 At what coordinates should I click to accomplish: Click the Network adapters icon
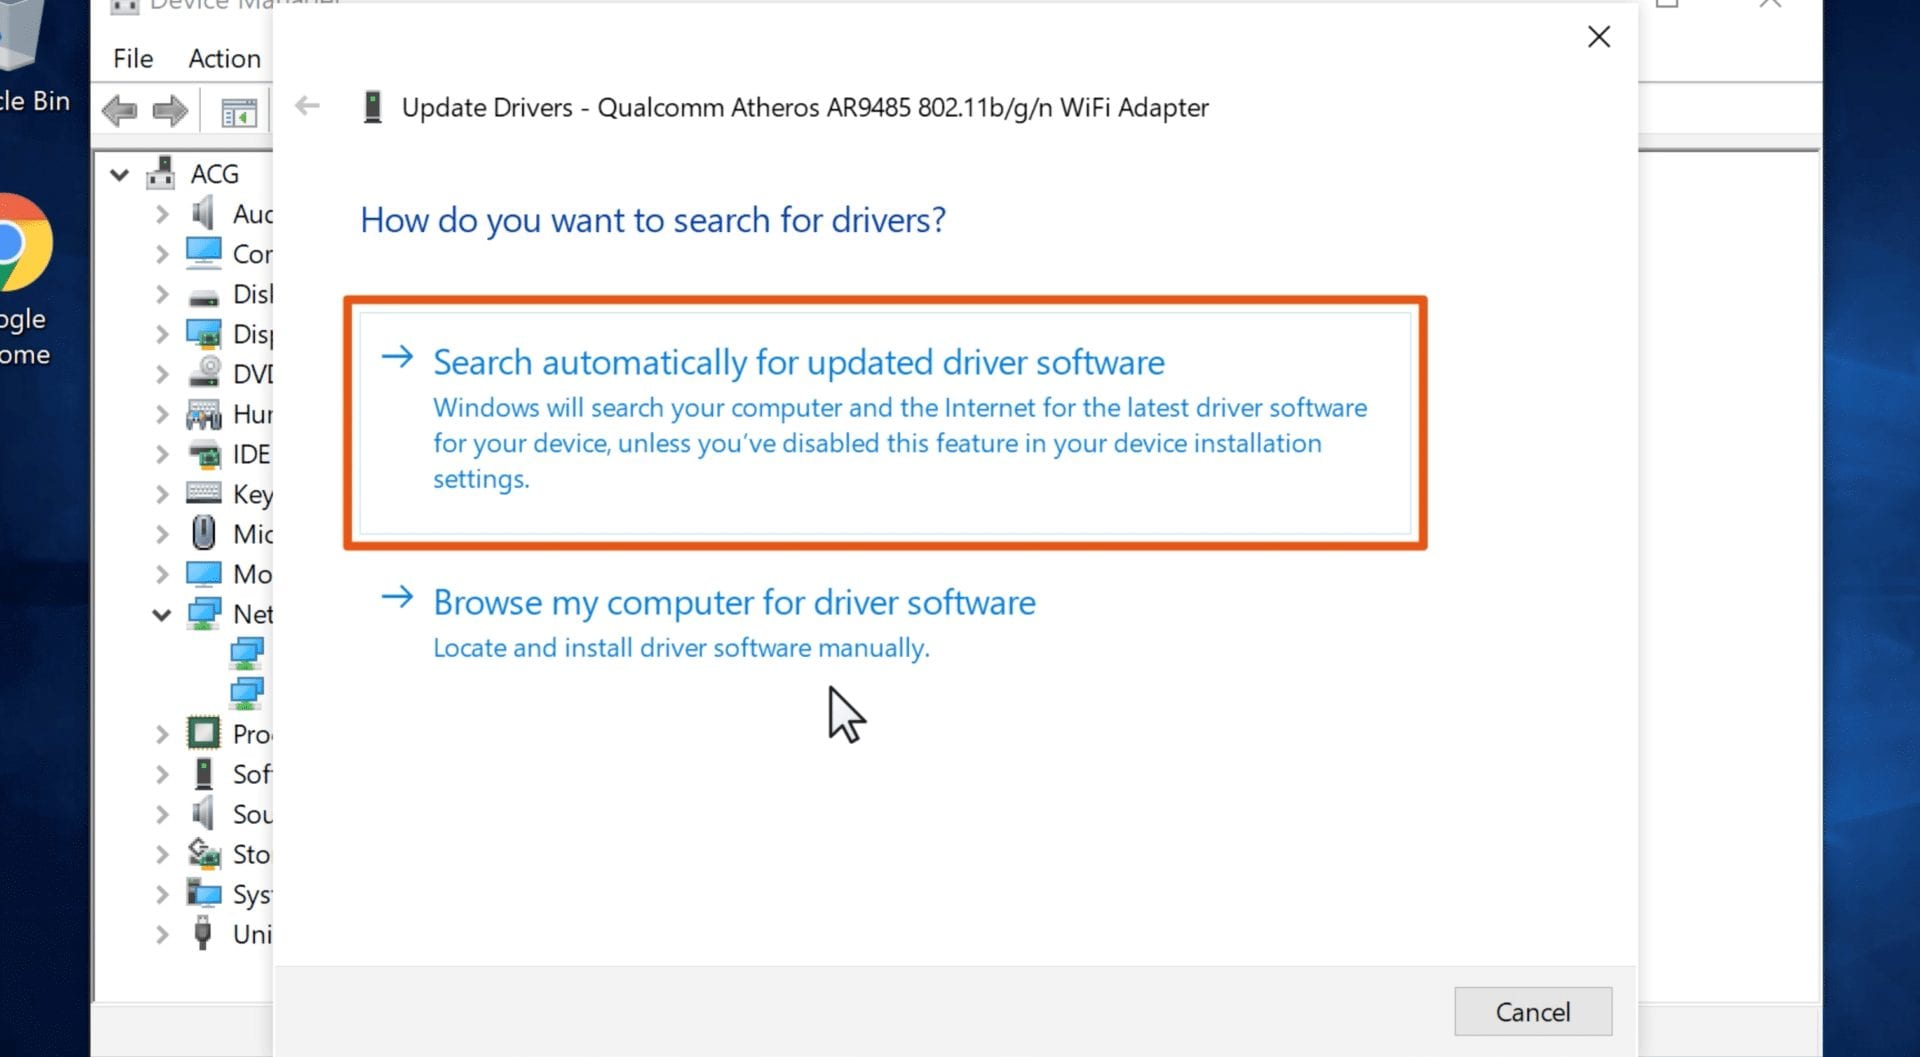tap(204, 614)
